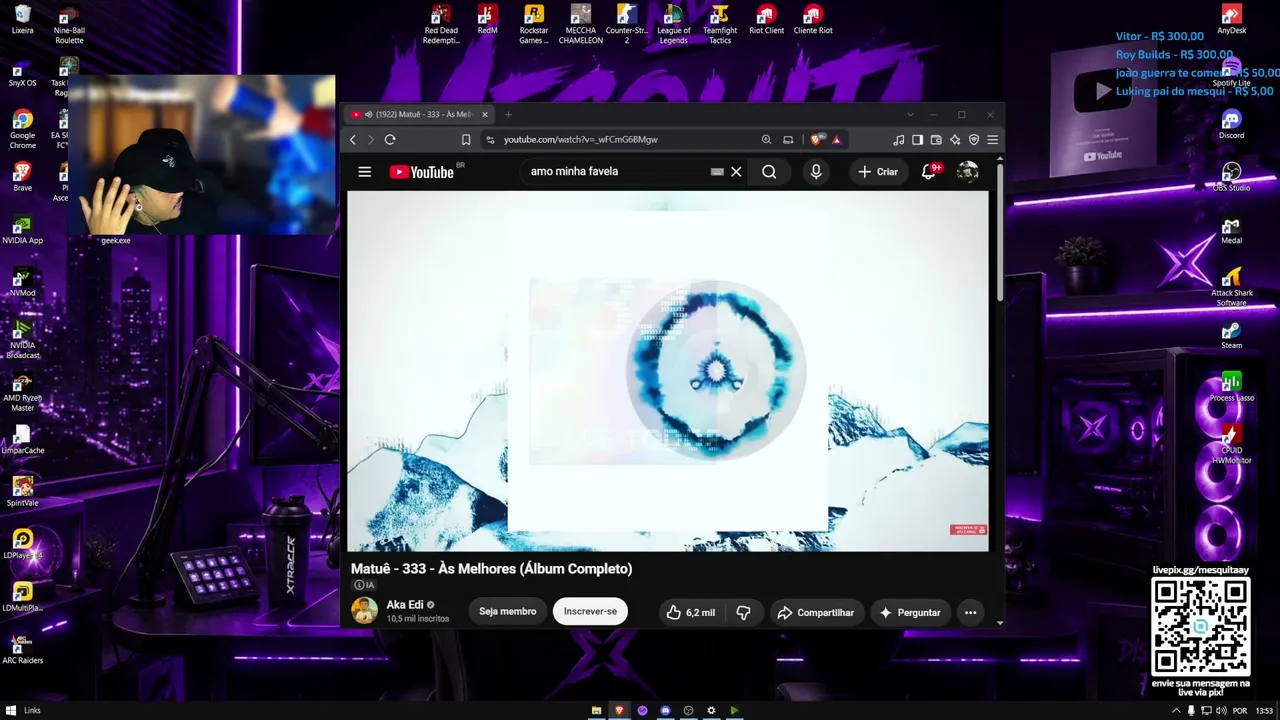Open the Lixeira recycle bin
This screenshot has height=720, width=1280.
coord(22,20)
